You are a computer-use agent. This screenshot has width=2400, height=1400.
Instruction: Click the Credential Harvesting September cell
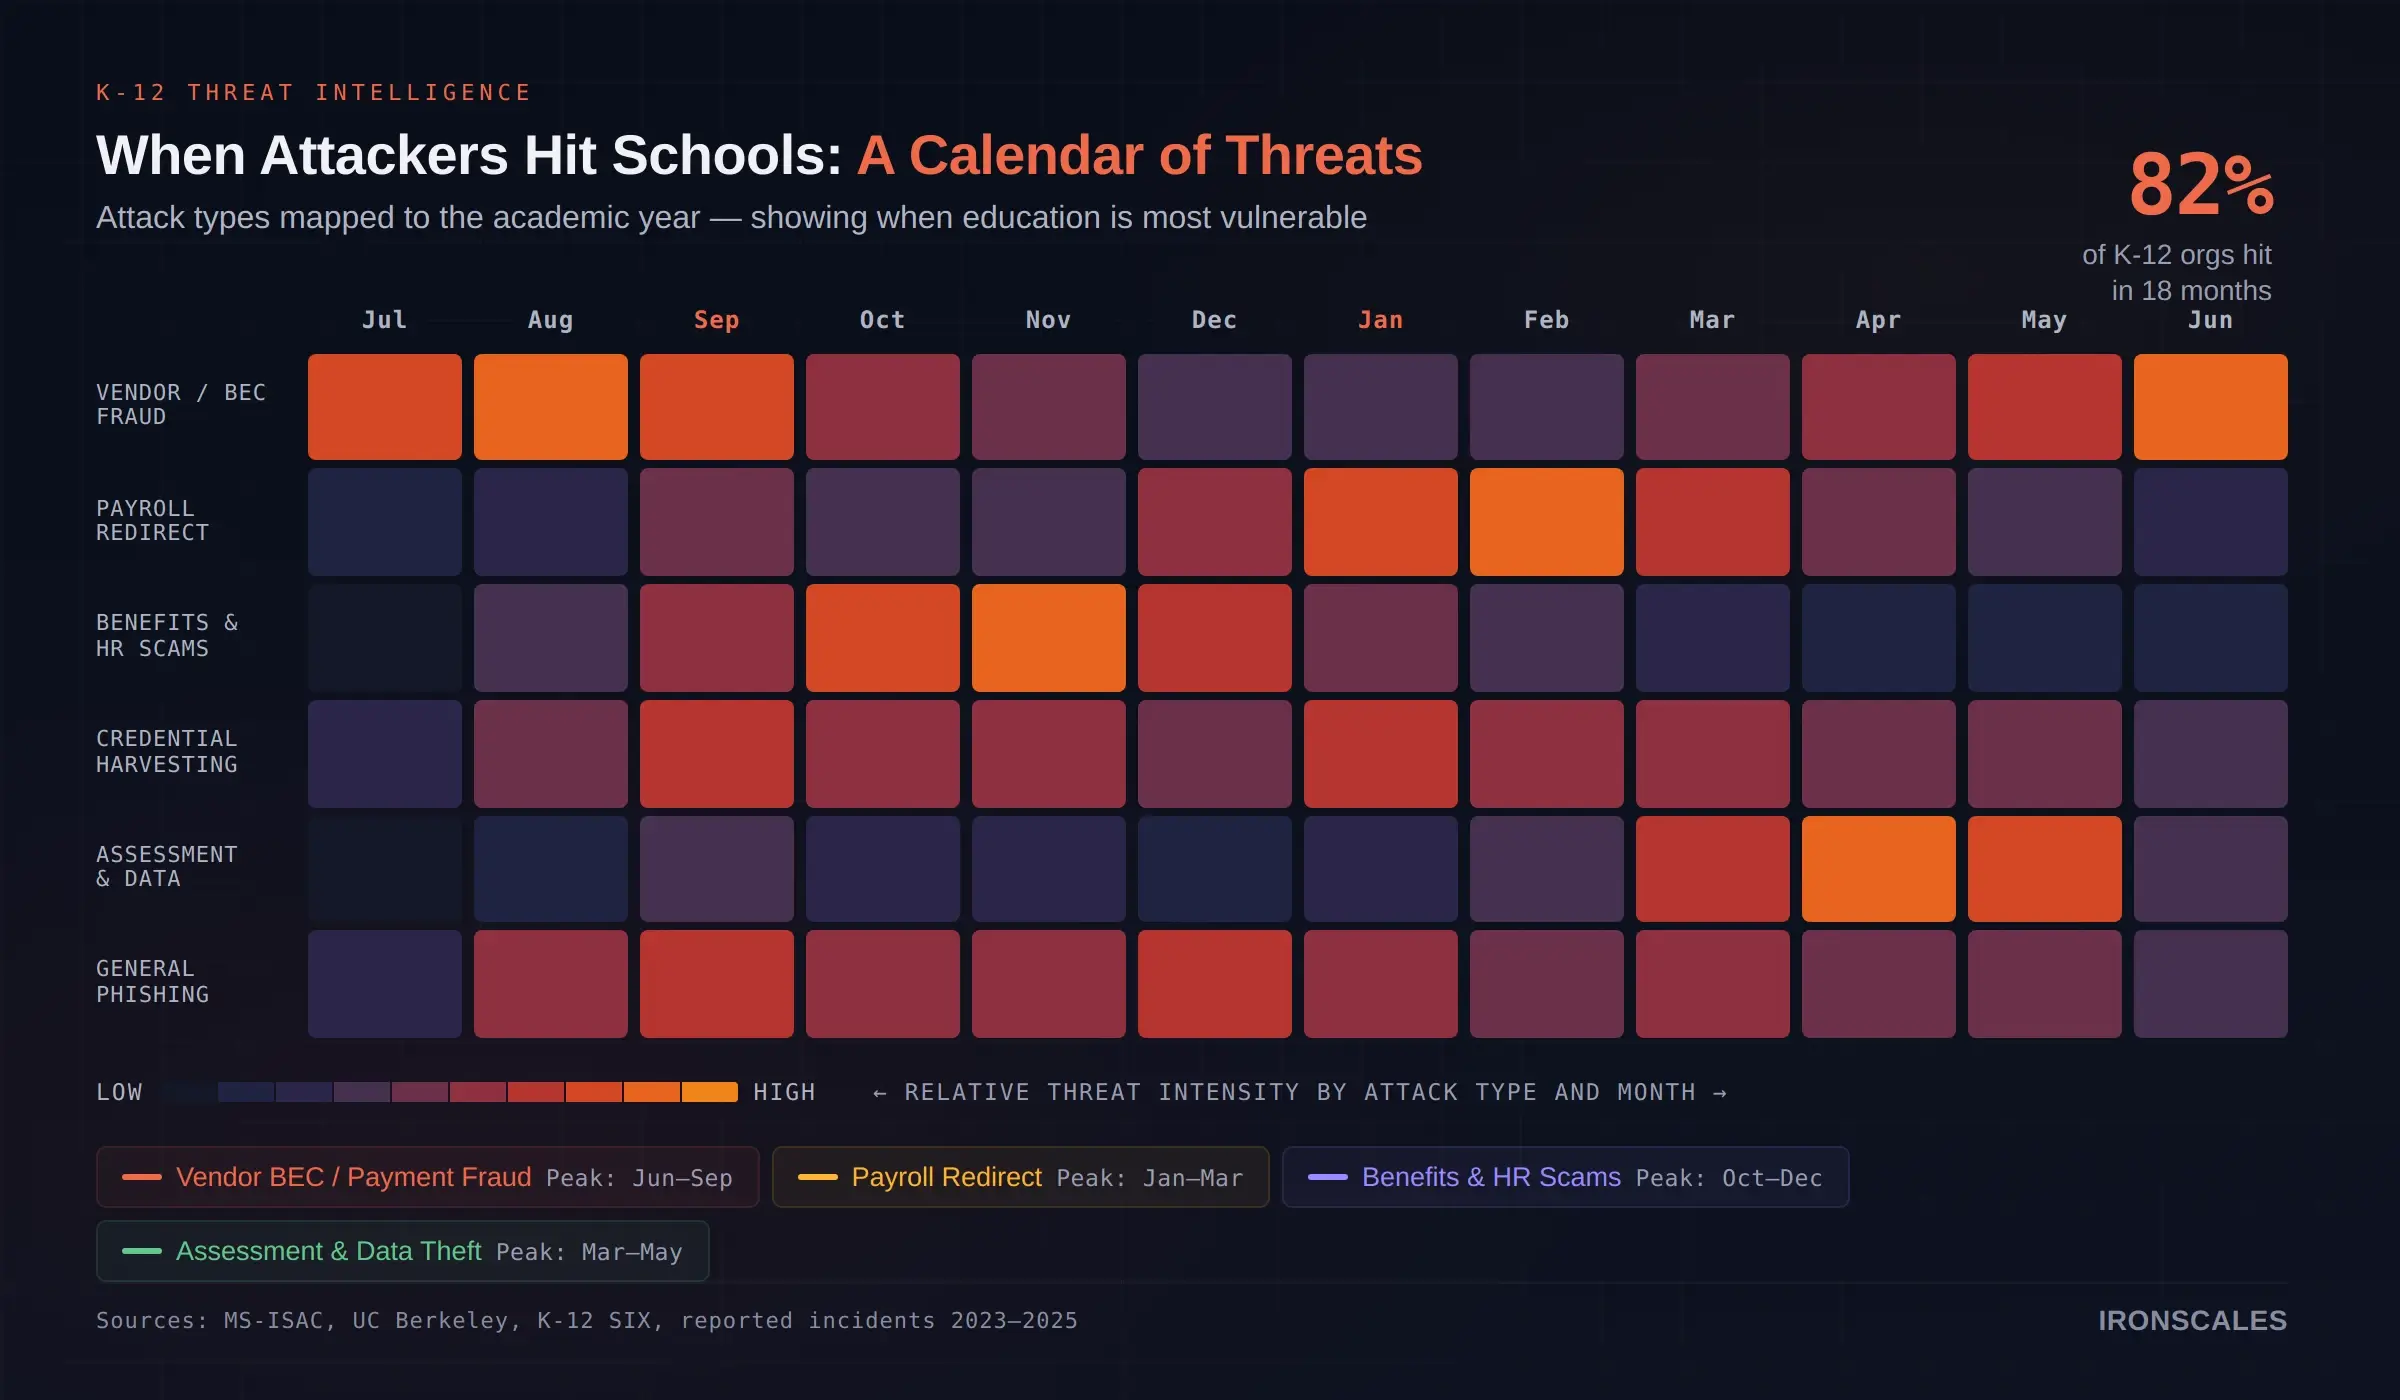point(716,754)
